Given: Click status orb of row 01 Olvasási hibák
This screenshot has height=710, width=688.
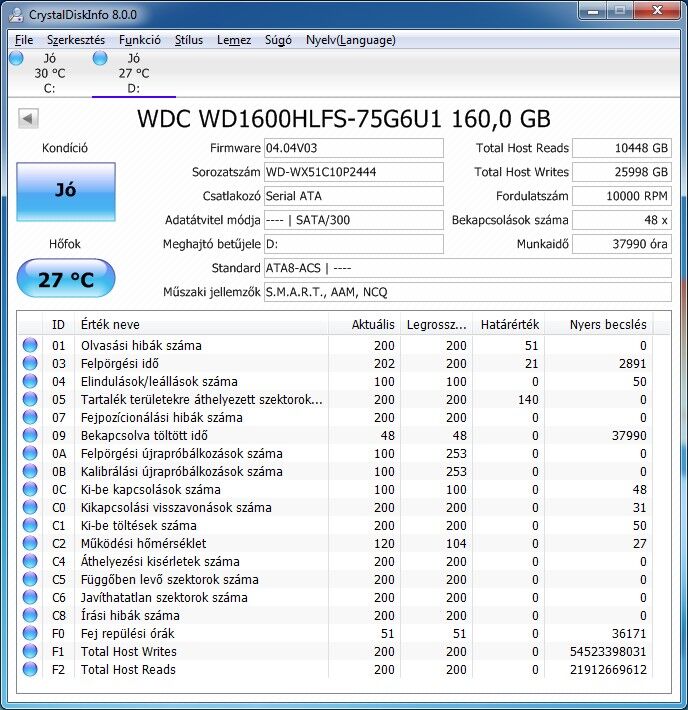Looking at the screenshot, I should tap(30, 345).
